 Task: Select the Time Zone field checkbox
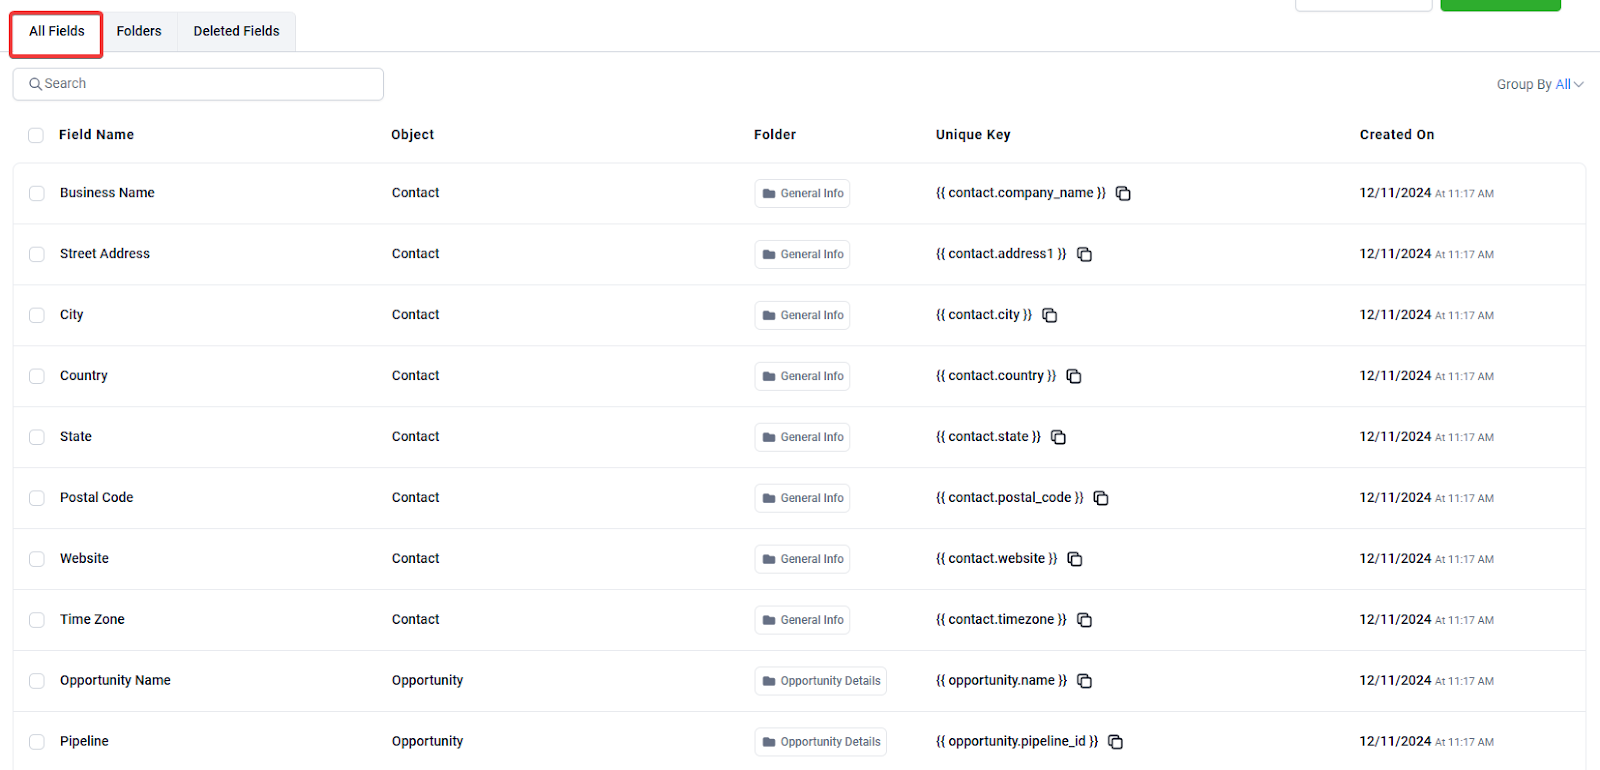tap(37, 620)
